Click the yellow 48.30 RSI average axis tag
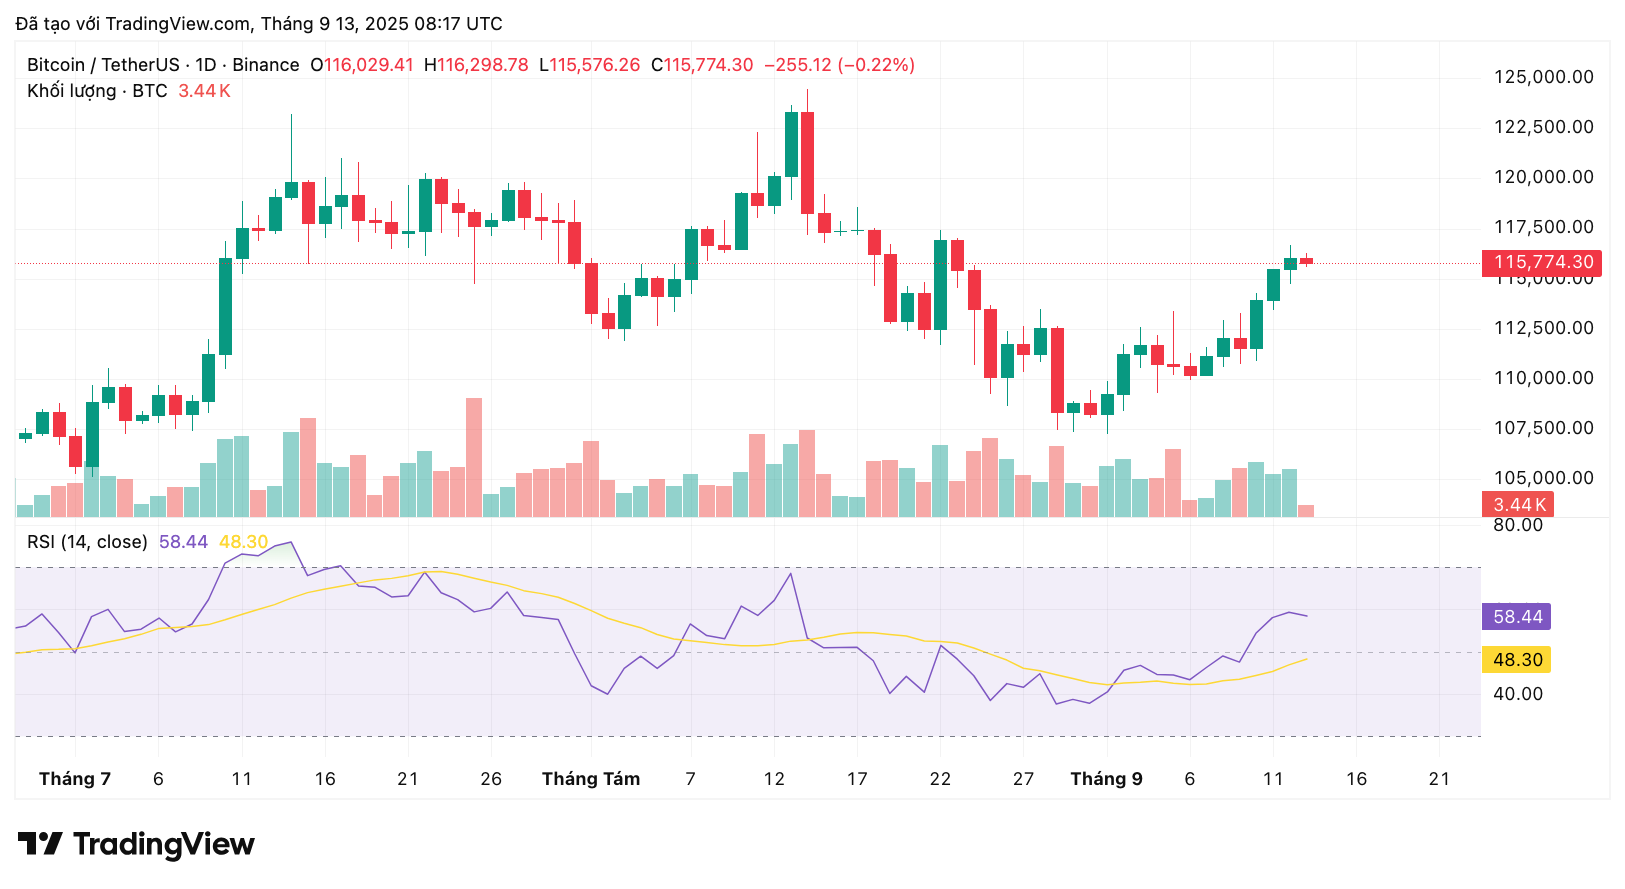 click(x=1516, y=660)
